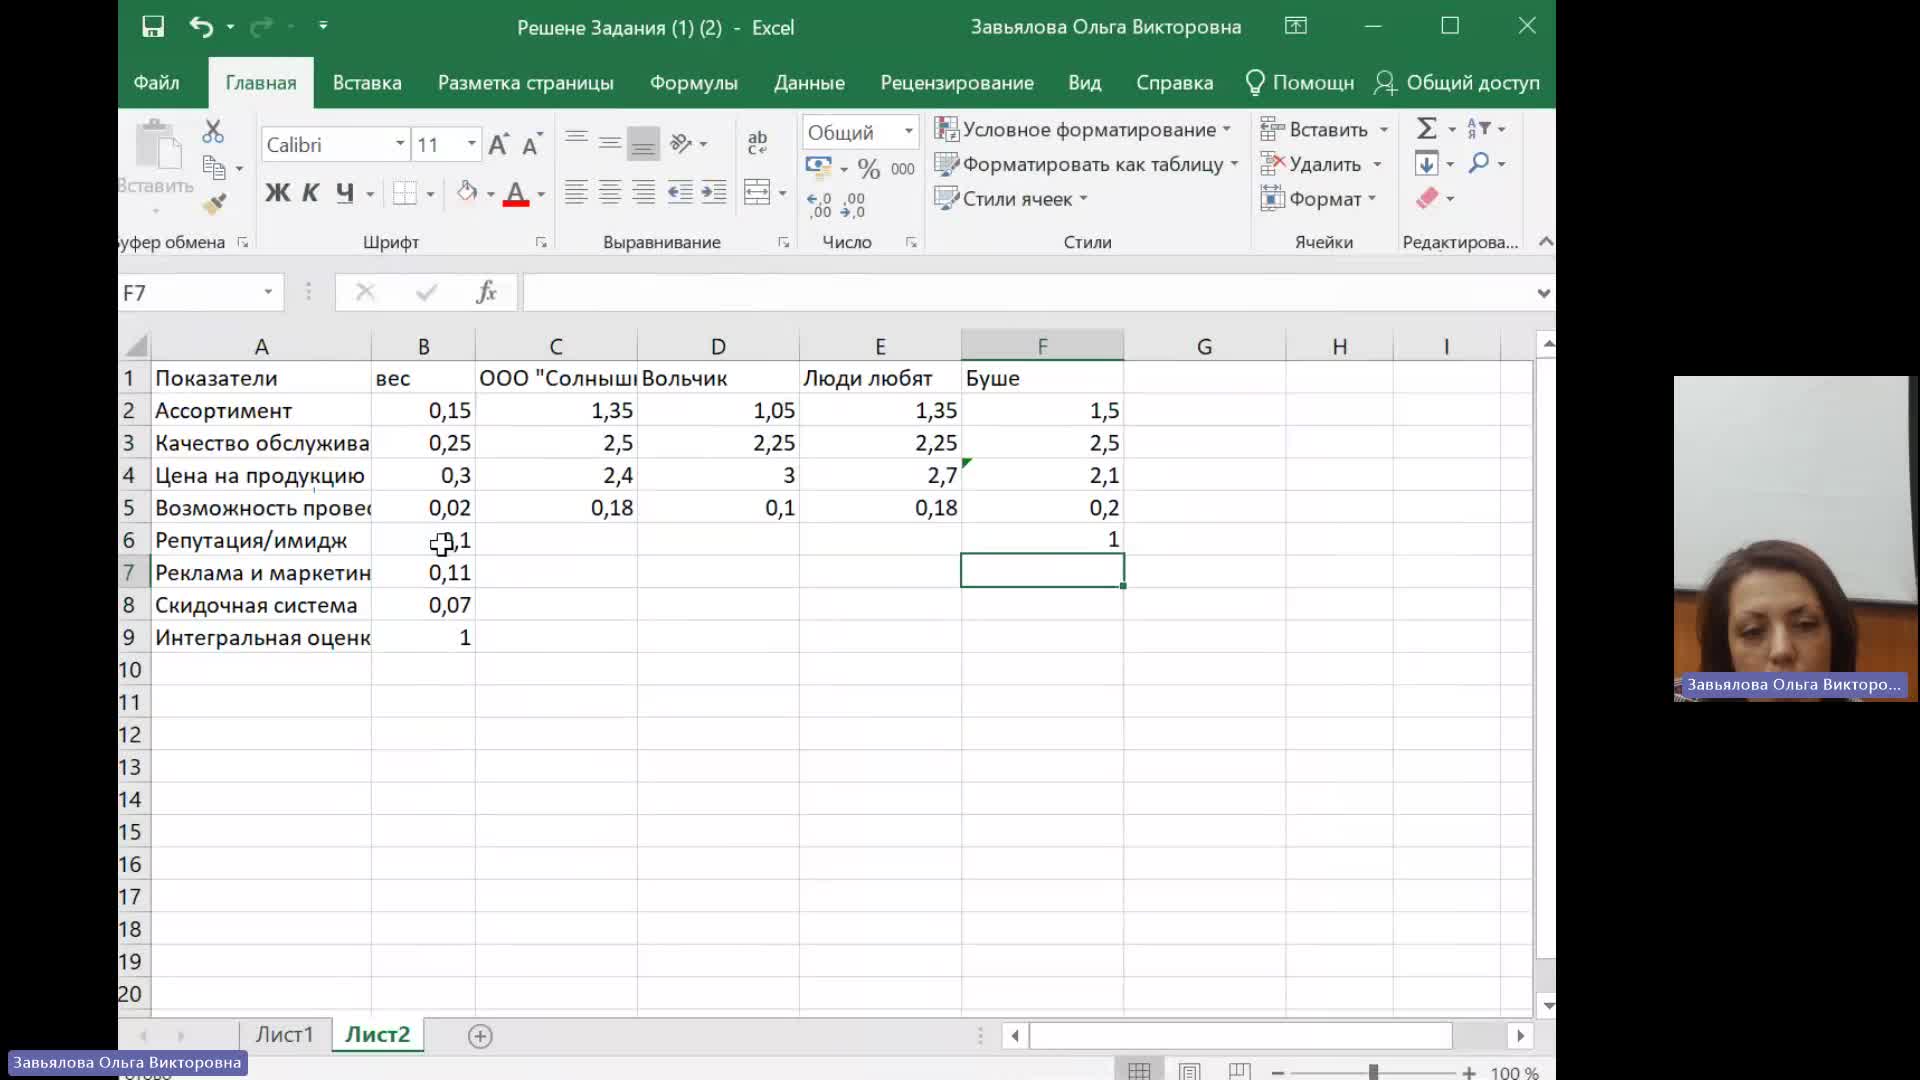Open the Calibri font name dropdown

pos(400,144)
